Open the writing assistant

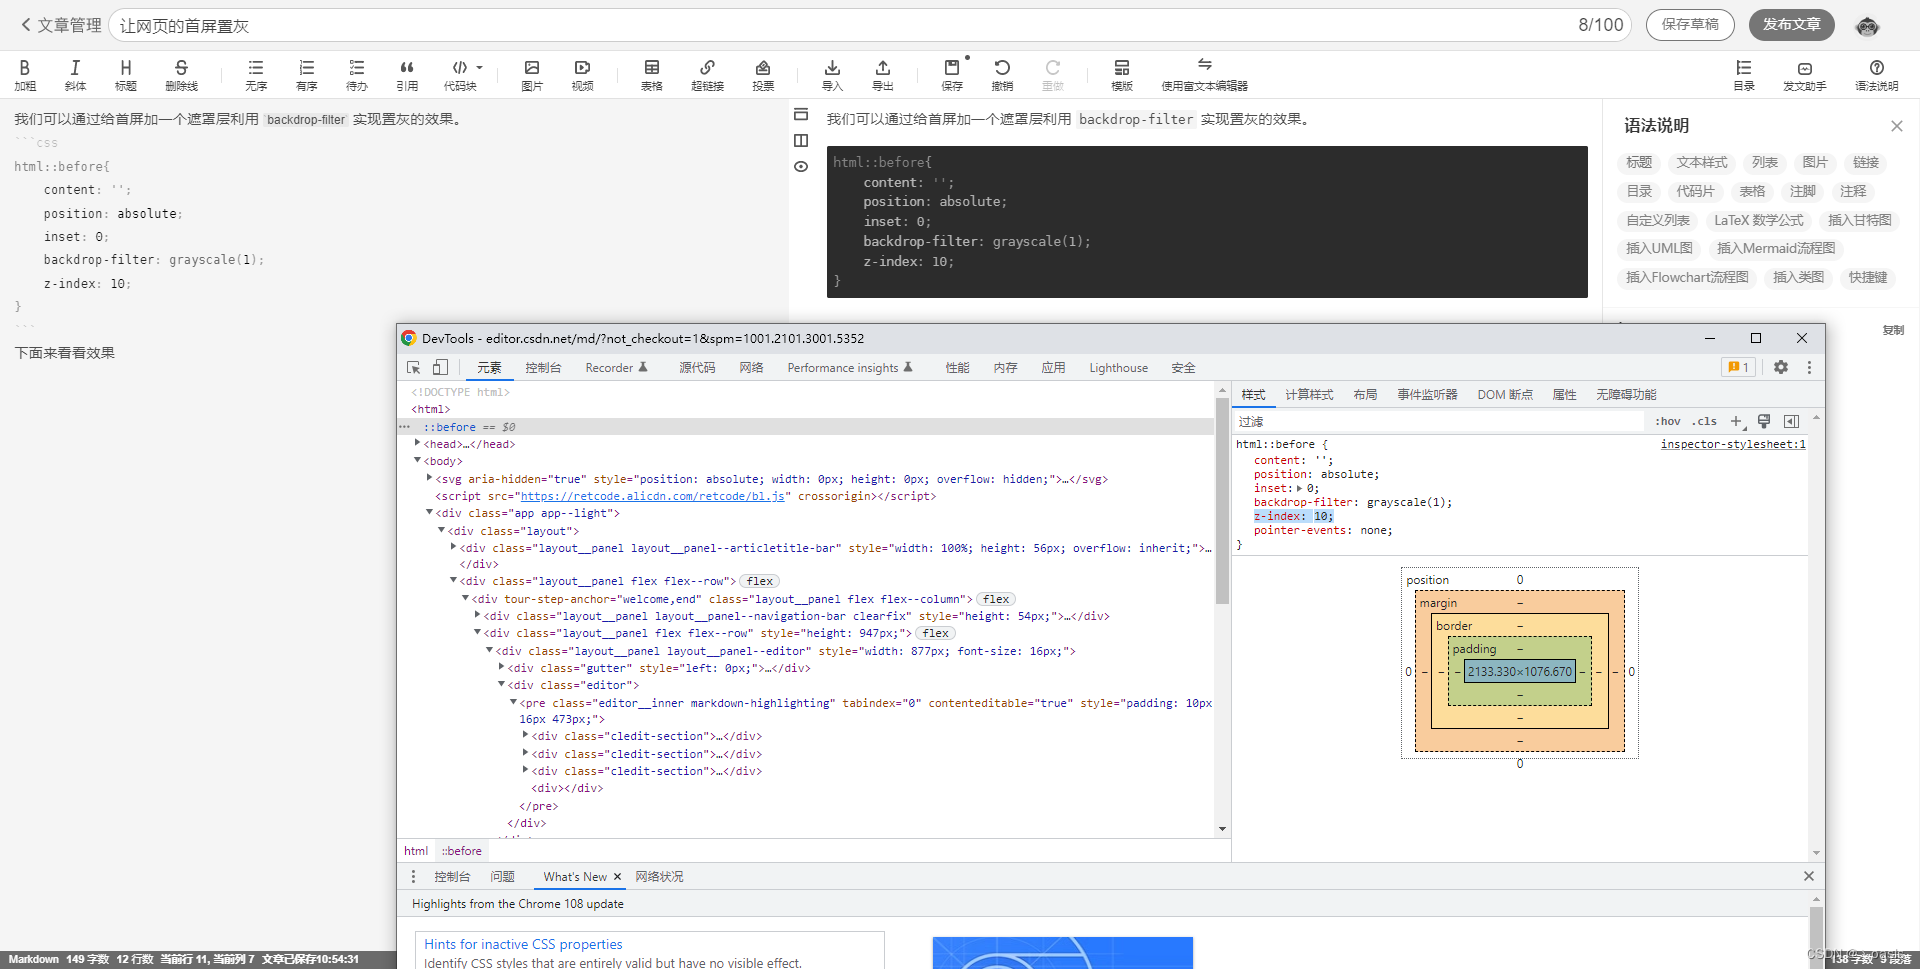1804,74
